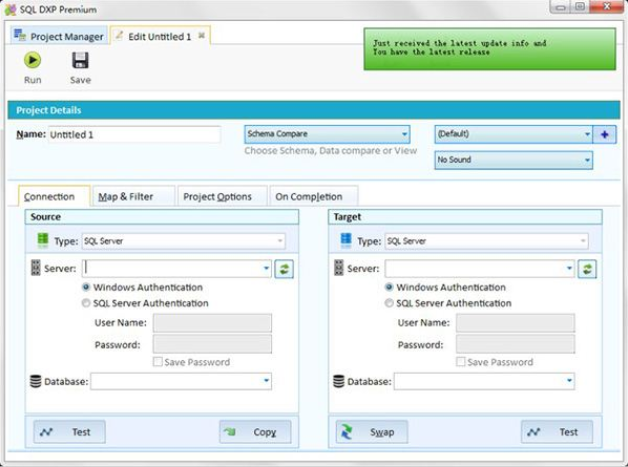Test the Source connection
Viewport: 628px width, 467px height.
(x=70, y=432)
